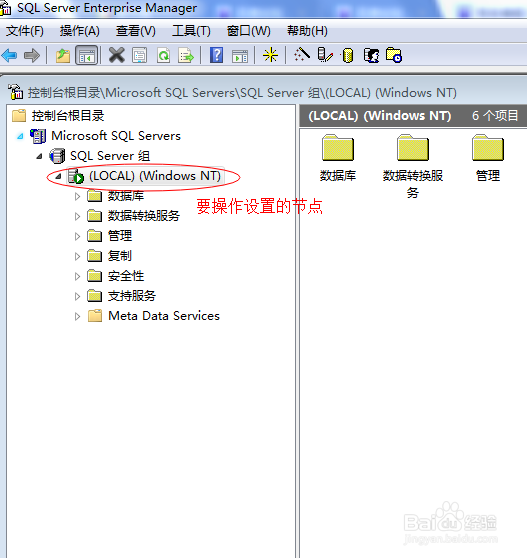Click the Refresh toolbar icon
The width and height of the screenshot is (527, 558).
[x=163, y=56]
